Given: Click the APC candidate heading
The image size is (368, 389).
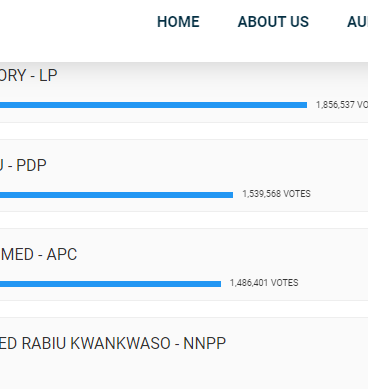Looking at the screenshot, I should [38, 254].
